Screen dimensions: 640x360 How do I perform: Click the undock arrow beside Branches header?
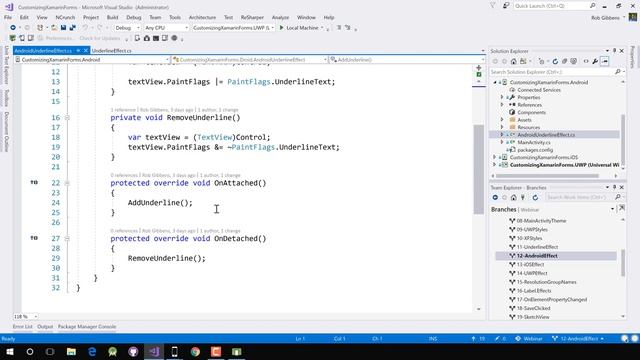click(x=622, y=209)
